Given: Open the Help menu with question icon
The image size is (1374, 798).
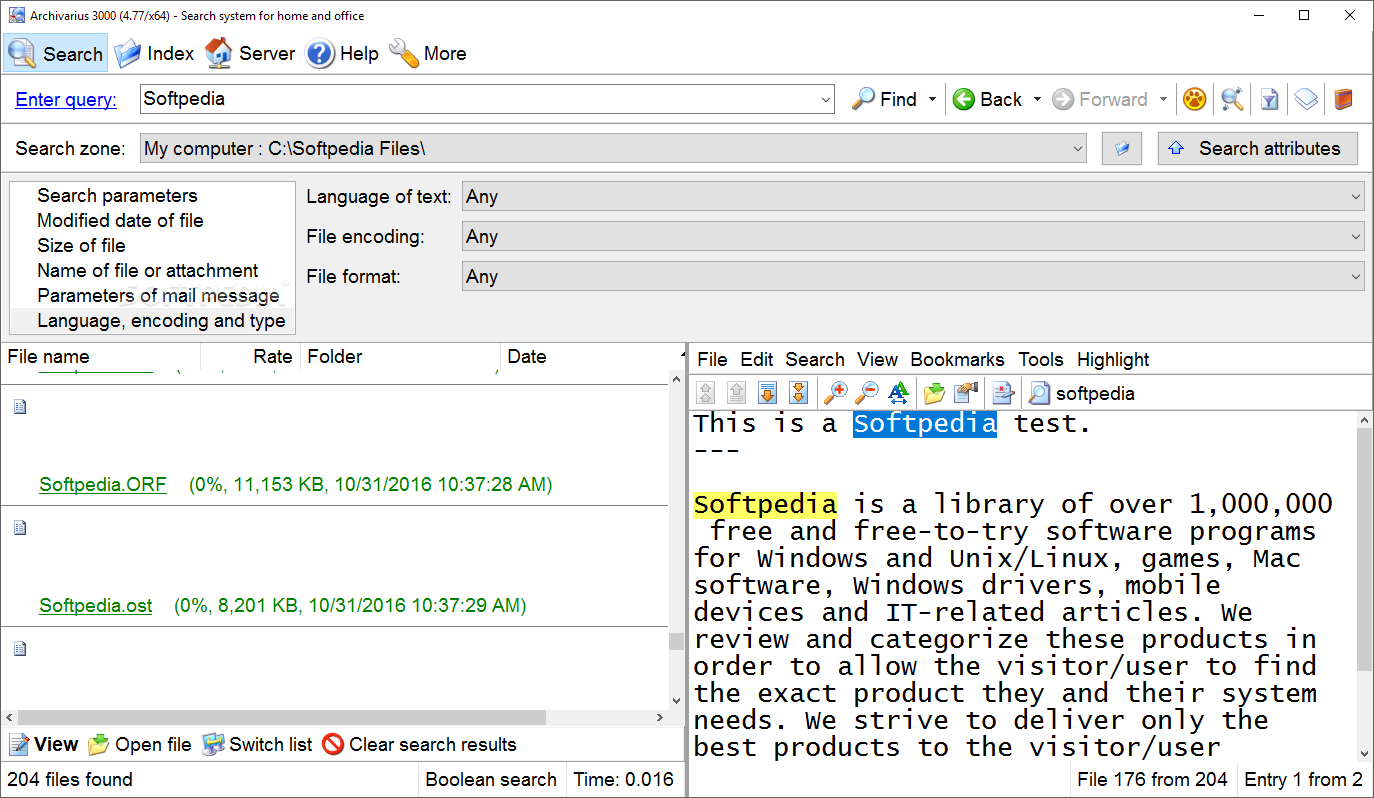Looking at the screenshot, I should (342, 54).
